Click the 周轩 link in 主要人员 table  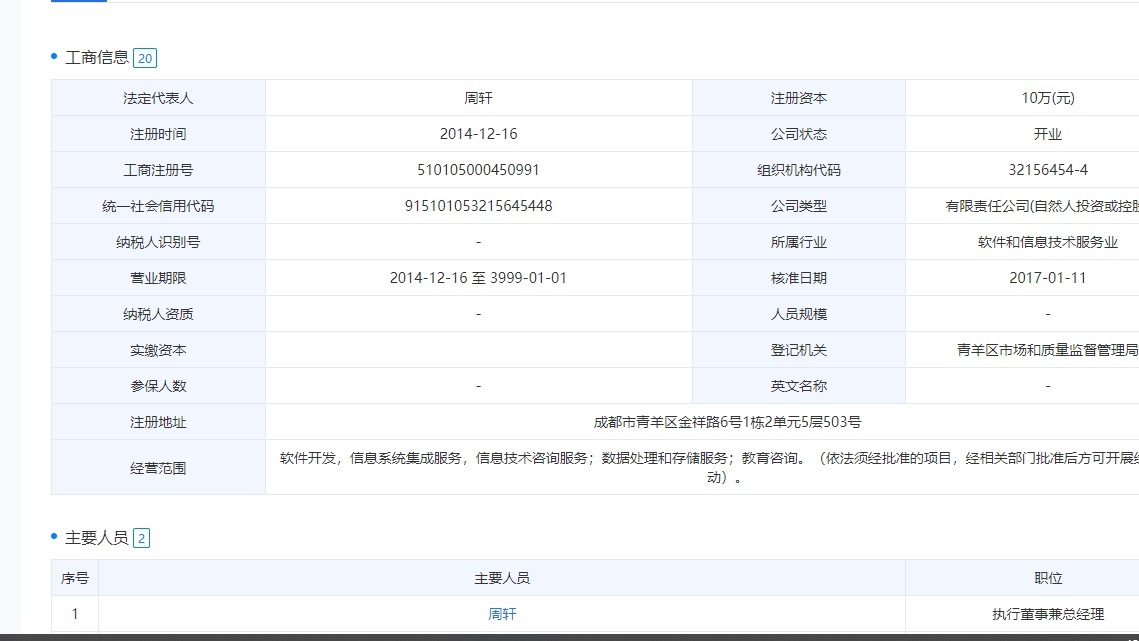(502, 614)
